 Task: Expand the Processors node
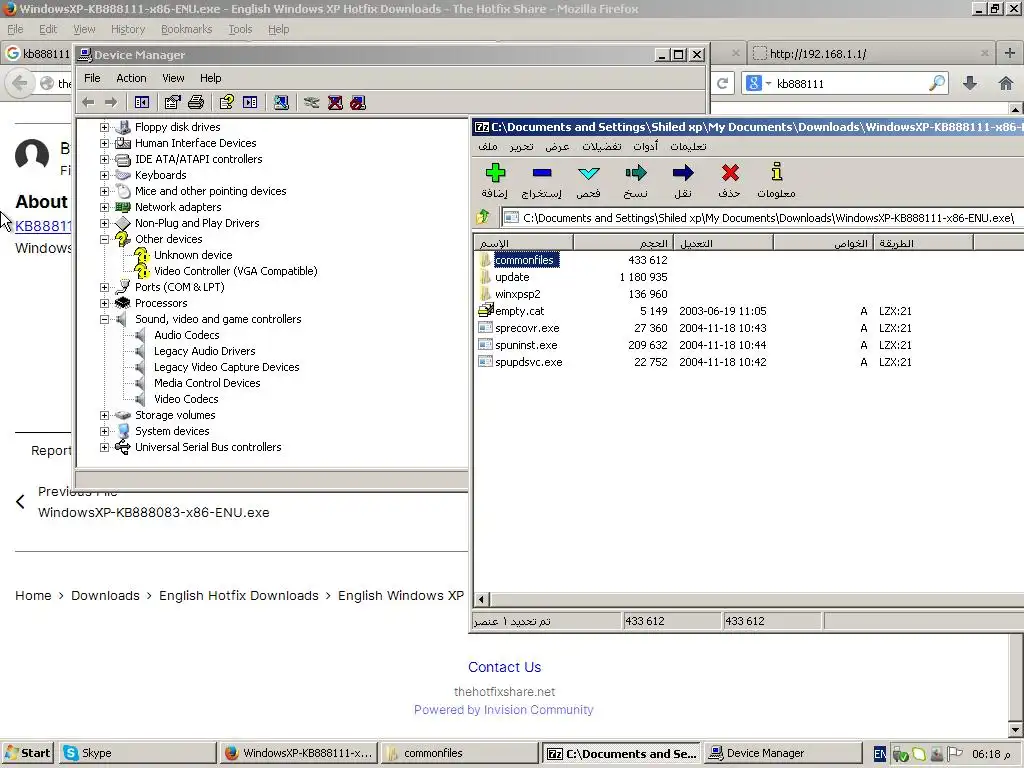[x=104, y=303]
